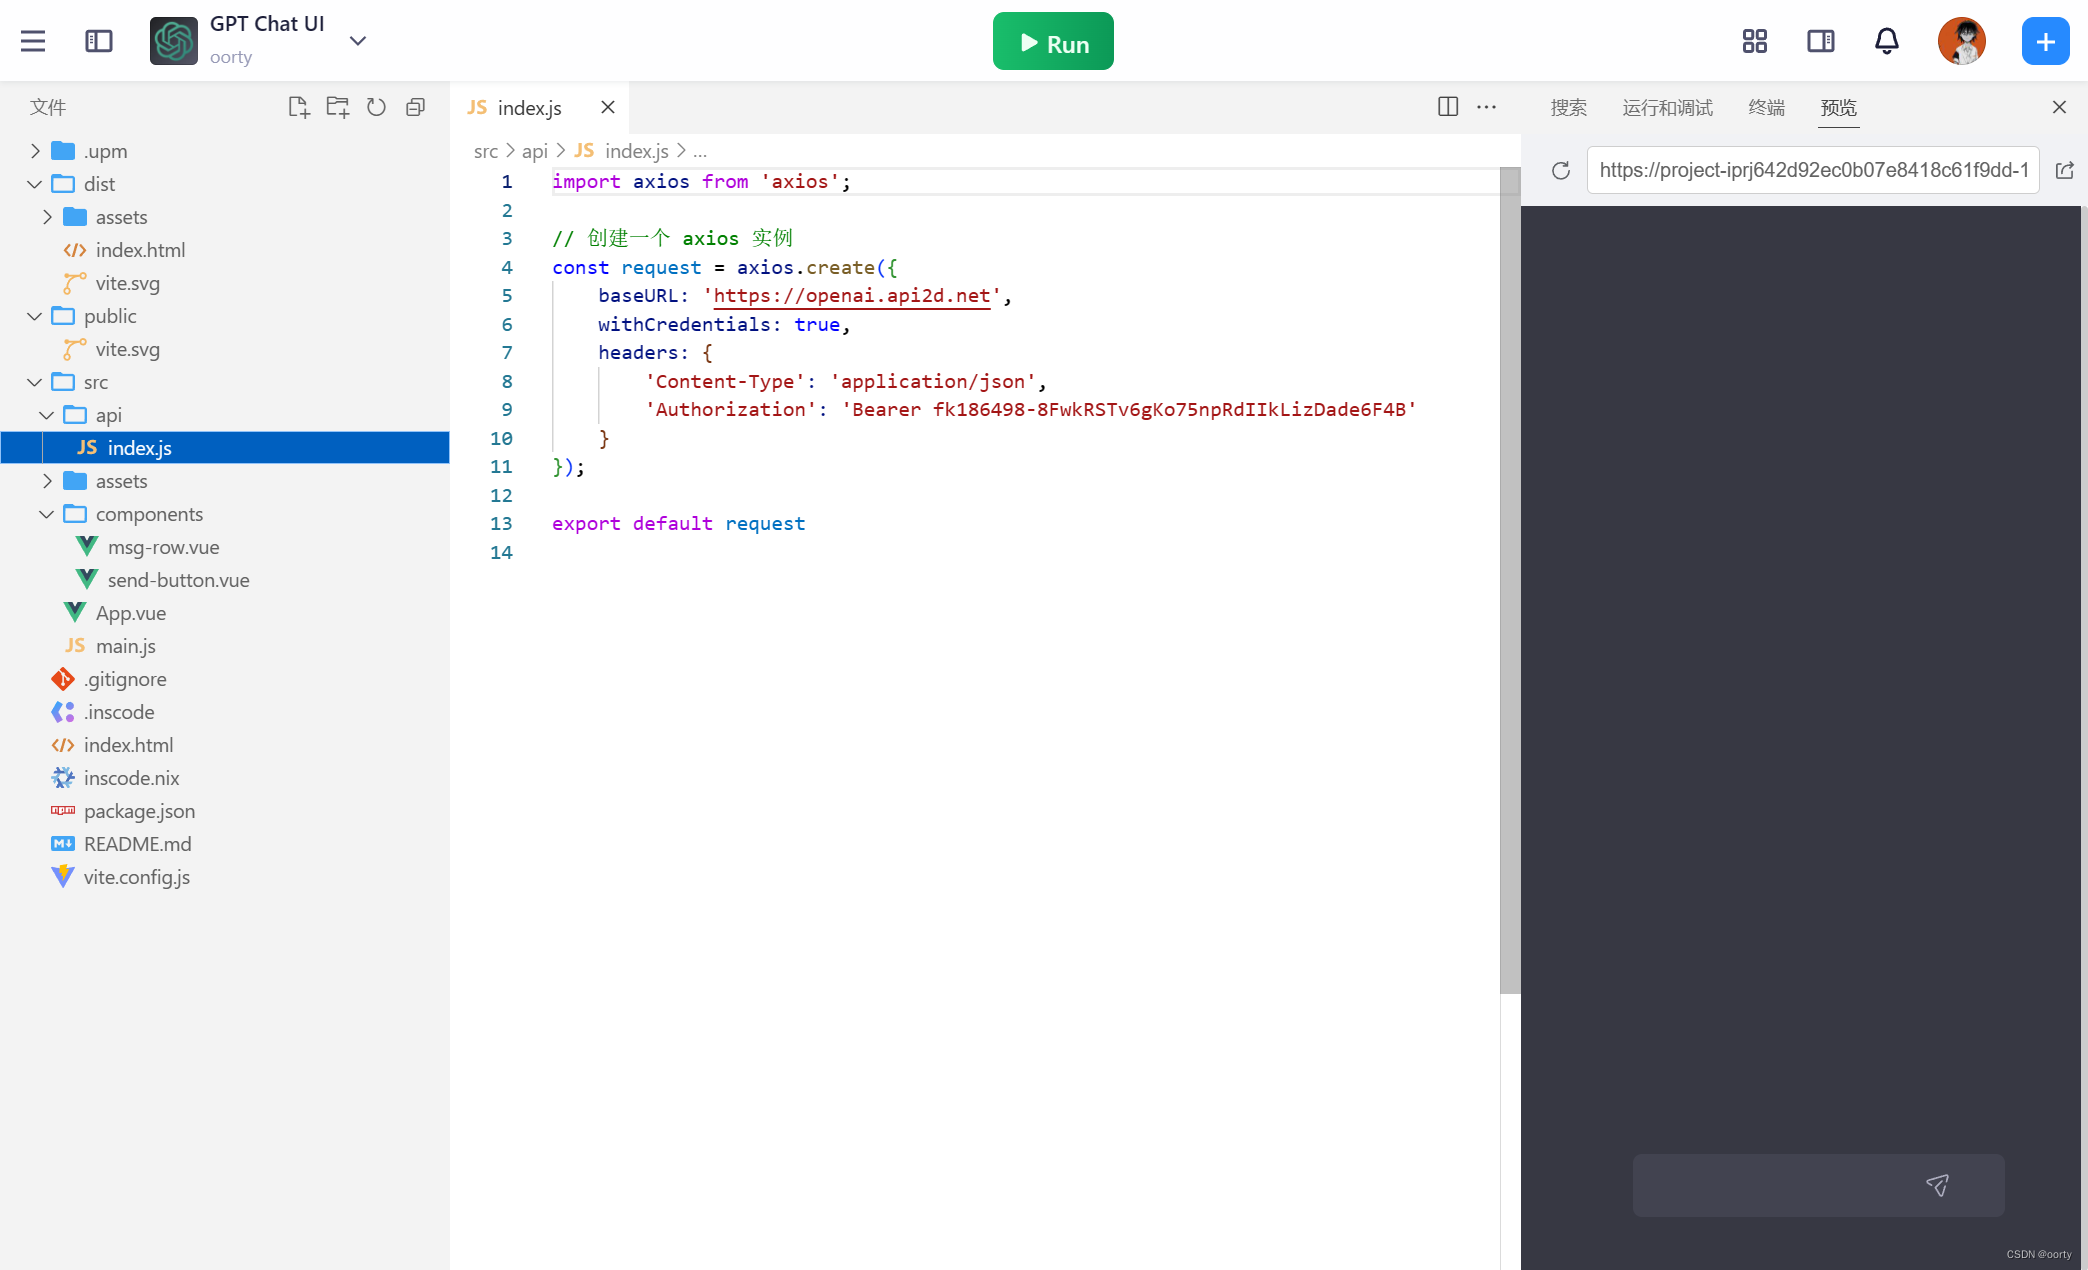Reload the preview page
This screenshot has width=2088, height=1270.
coord(1561,171)
